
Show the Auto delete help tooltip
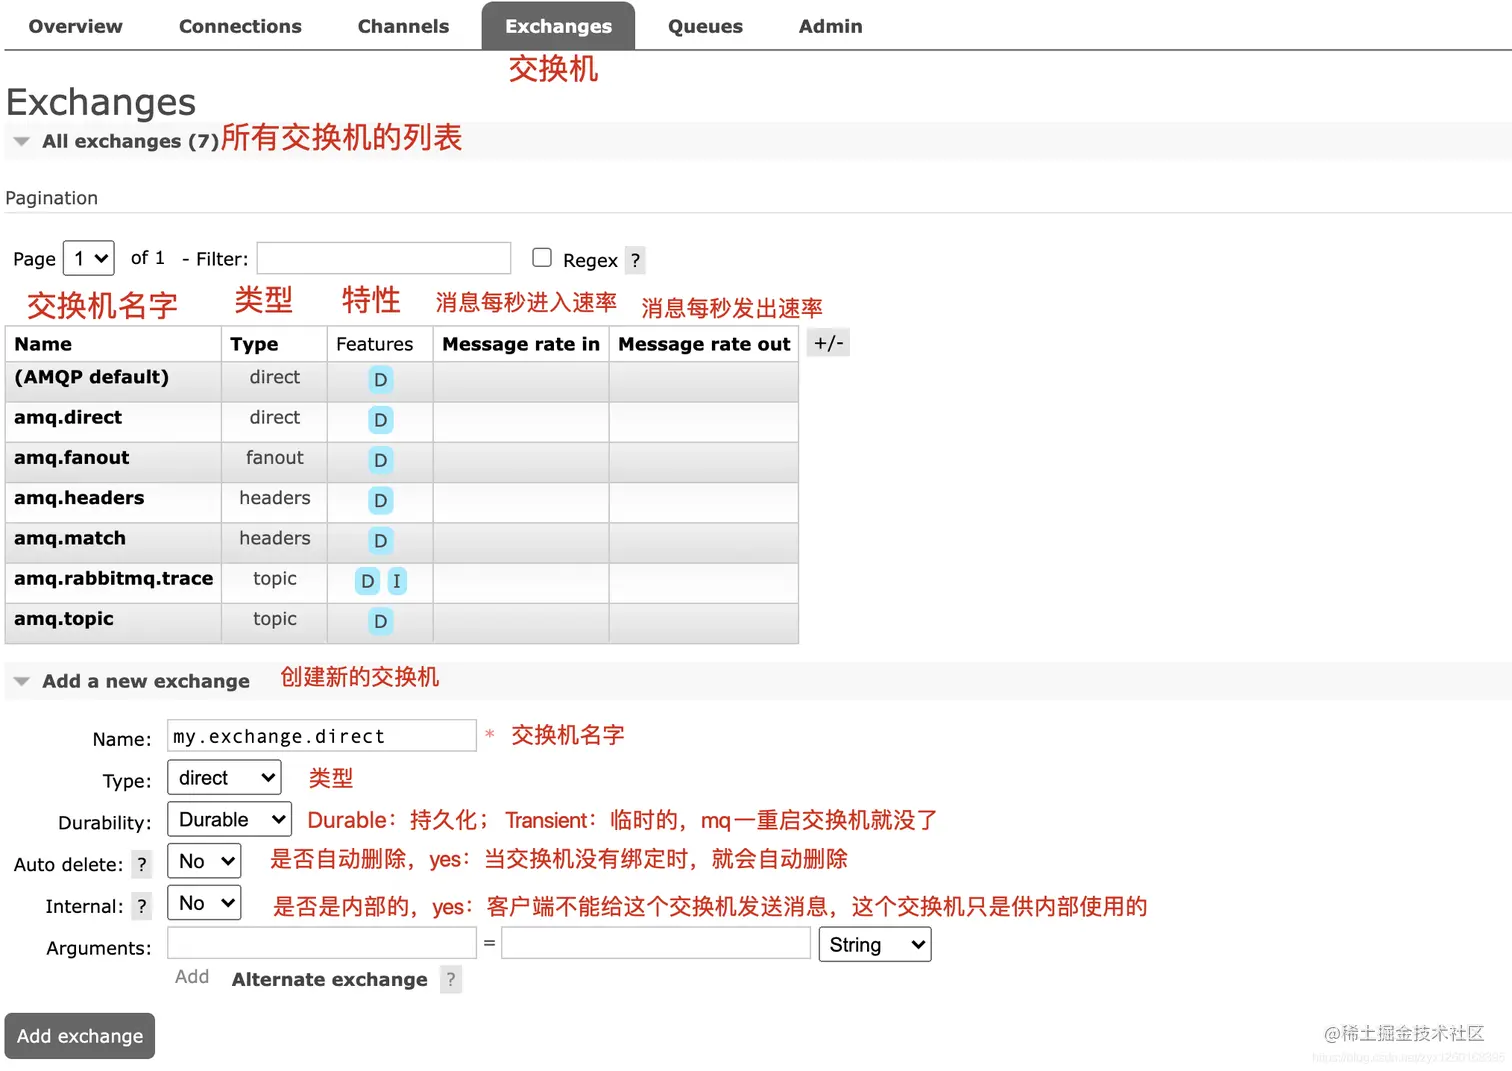pos(142,865)
